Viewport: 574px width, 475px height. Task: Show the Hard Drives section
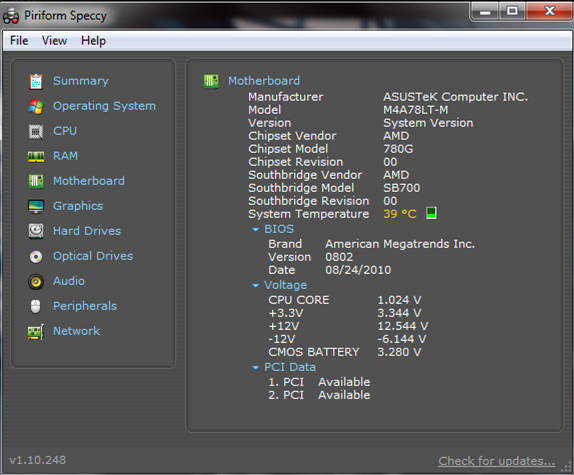pyautogui.click(x=87, y=231)
